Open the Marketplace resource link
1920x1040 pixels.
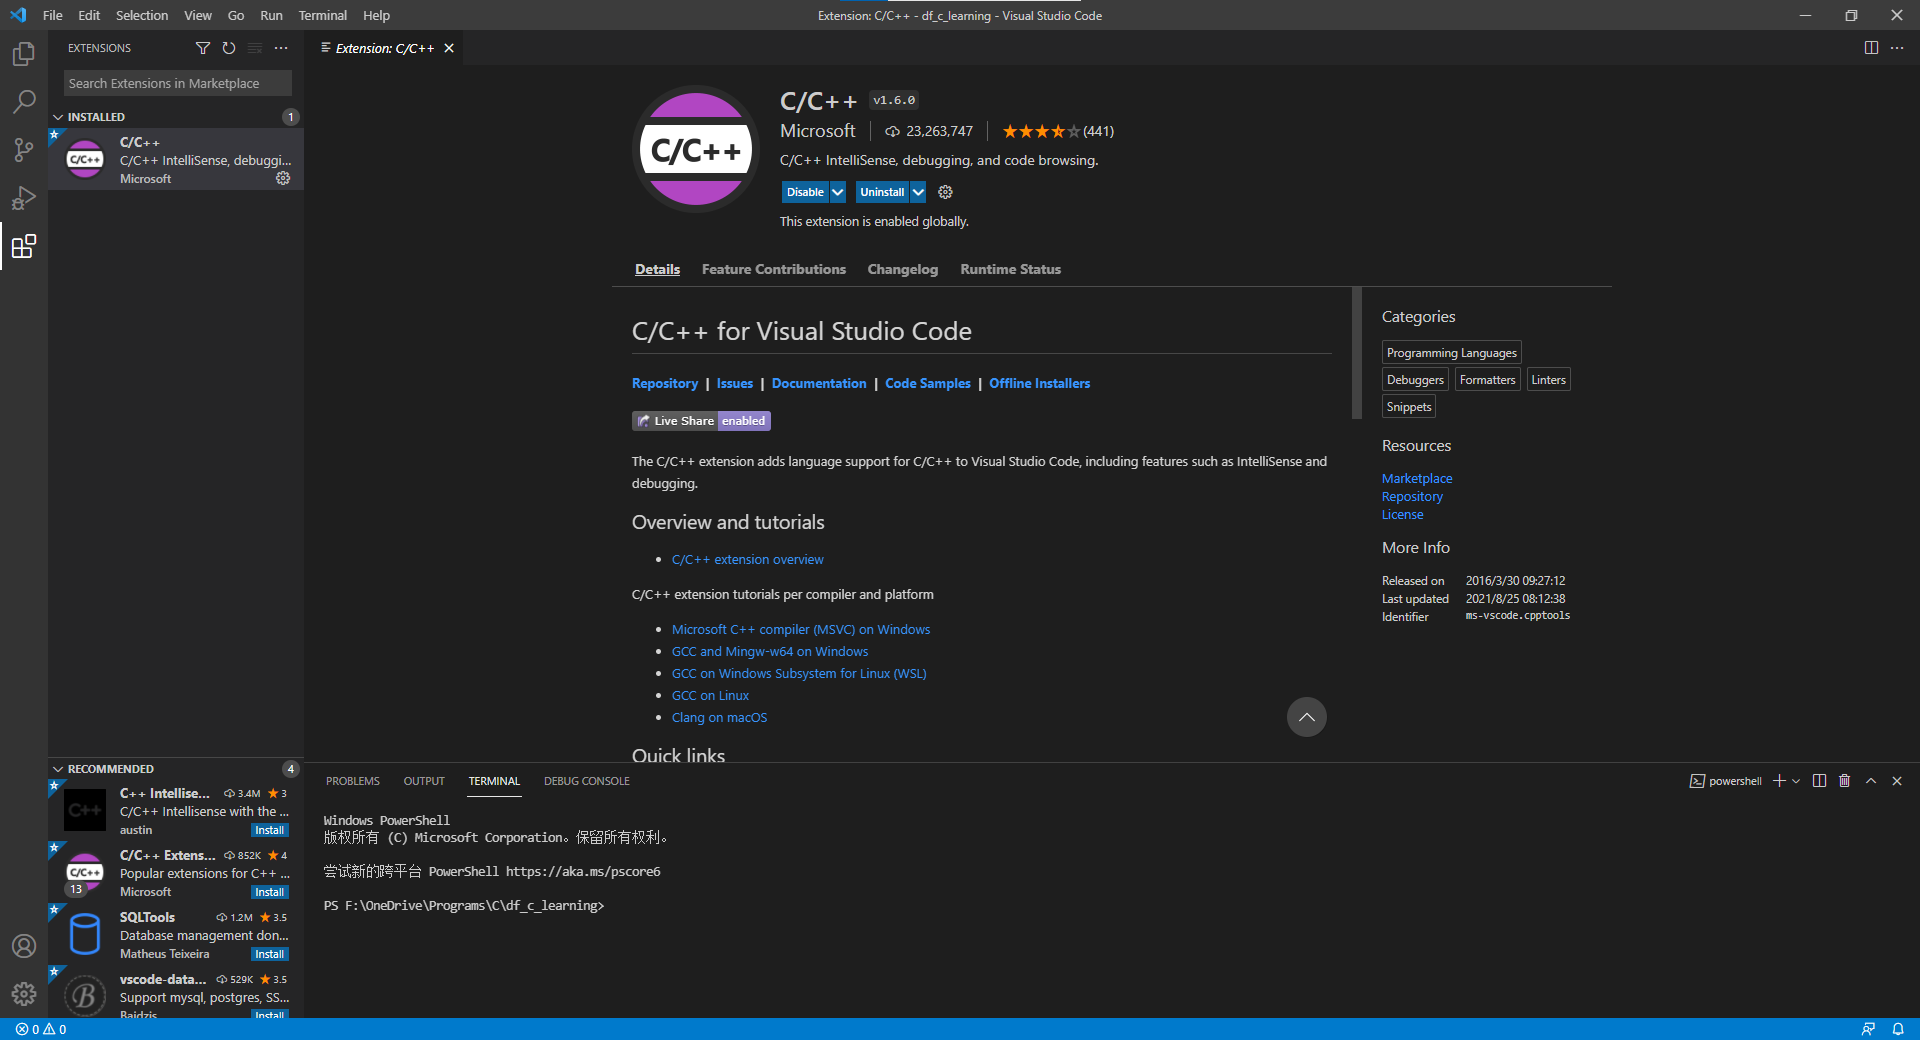[x=1417, y=478]
